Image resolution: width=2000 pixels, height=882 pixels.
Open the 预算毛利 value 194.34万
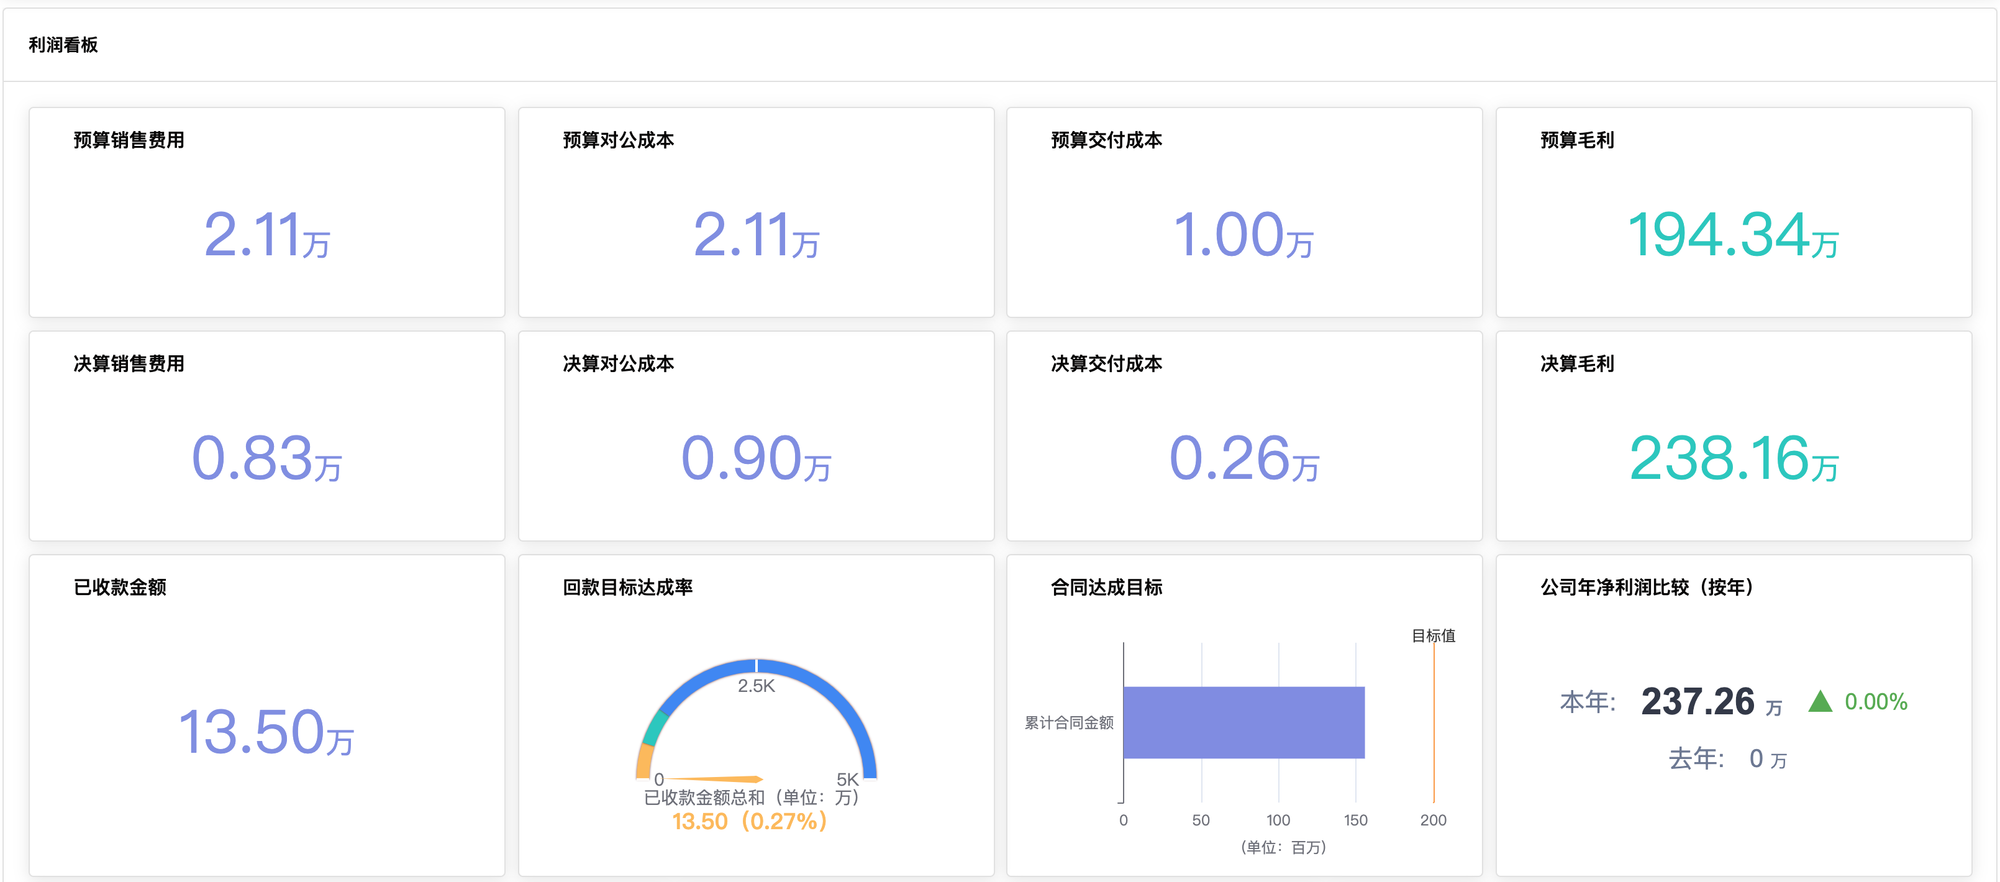[1732, 236]
